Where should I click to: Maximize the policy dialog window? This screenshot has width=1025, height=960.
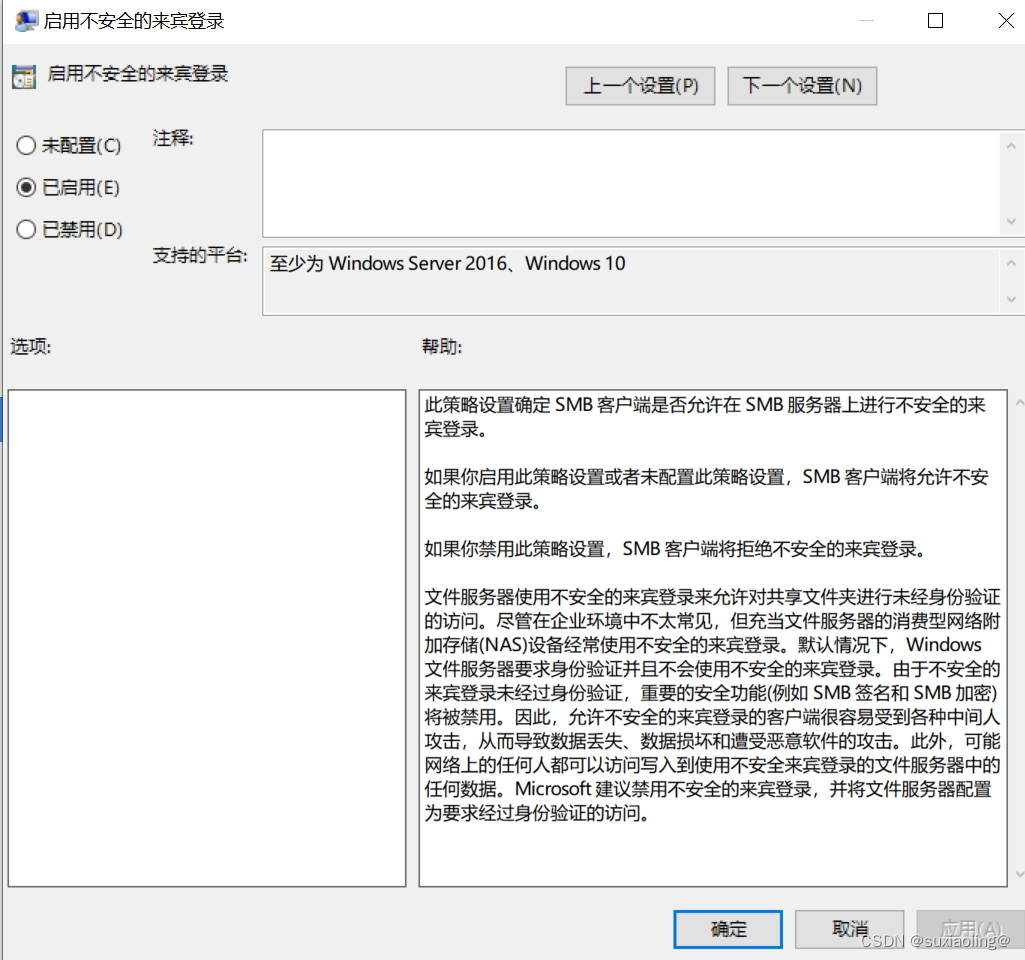pos(935,21)
